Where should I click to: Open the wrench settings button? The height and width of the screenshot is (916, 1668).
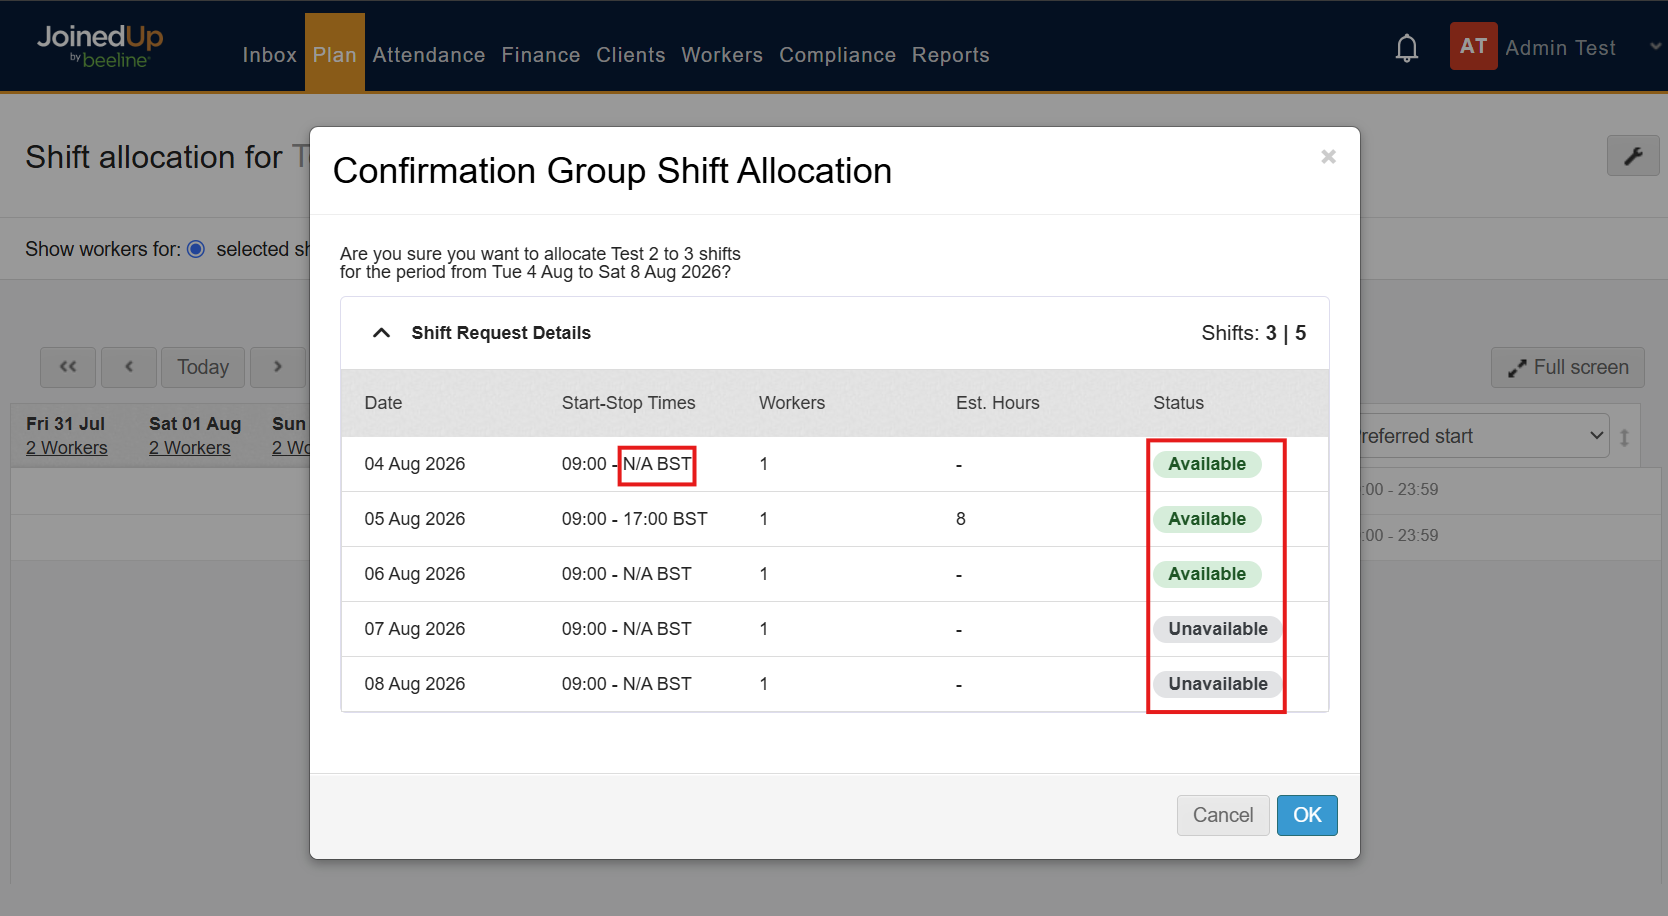[1633, 156]
